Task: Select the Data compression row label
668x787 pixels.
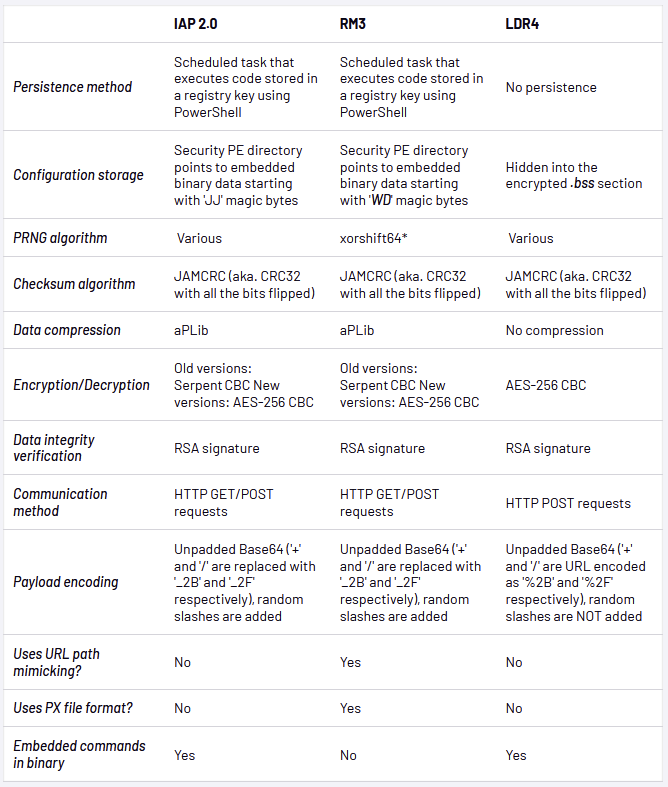Action: pos(67,330)
